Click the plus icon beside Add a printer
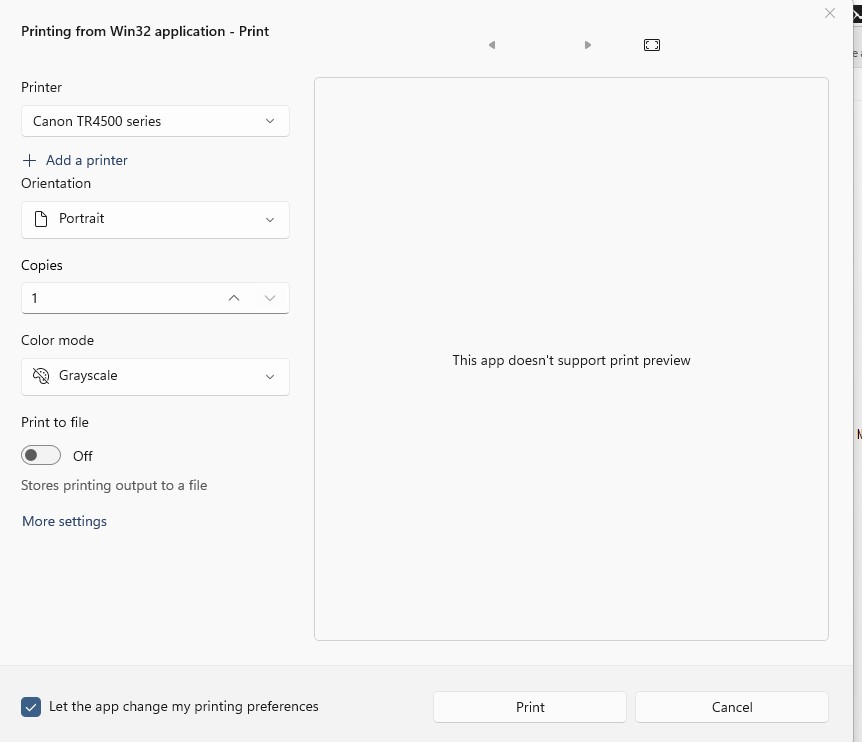Screen dimensions: 862x742 click(29, 160)
